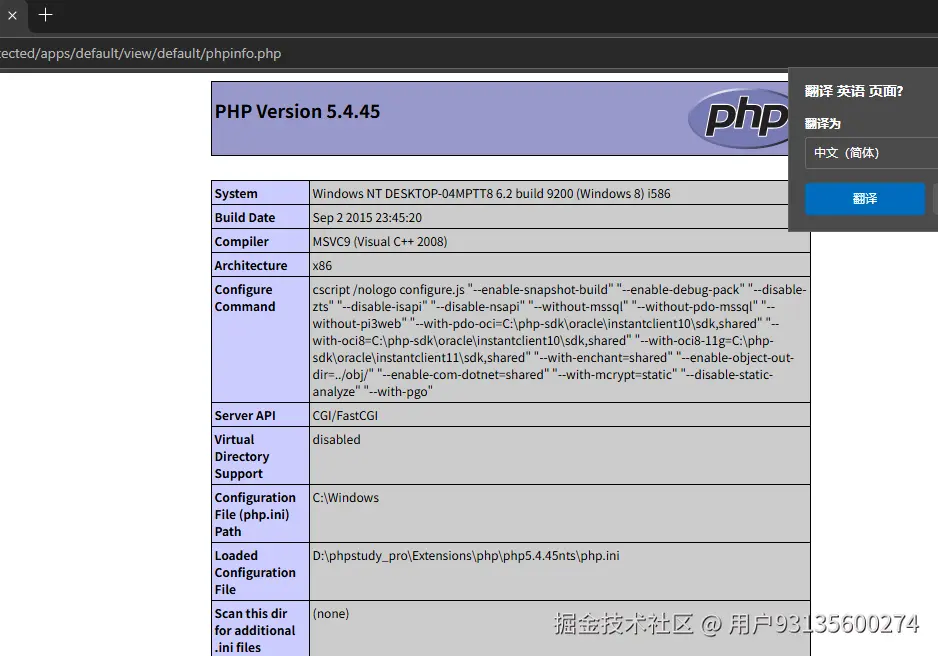Click the 翻译 英语 页面? popup title

click(x=854, y=91)
